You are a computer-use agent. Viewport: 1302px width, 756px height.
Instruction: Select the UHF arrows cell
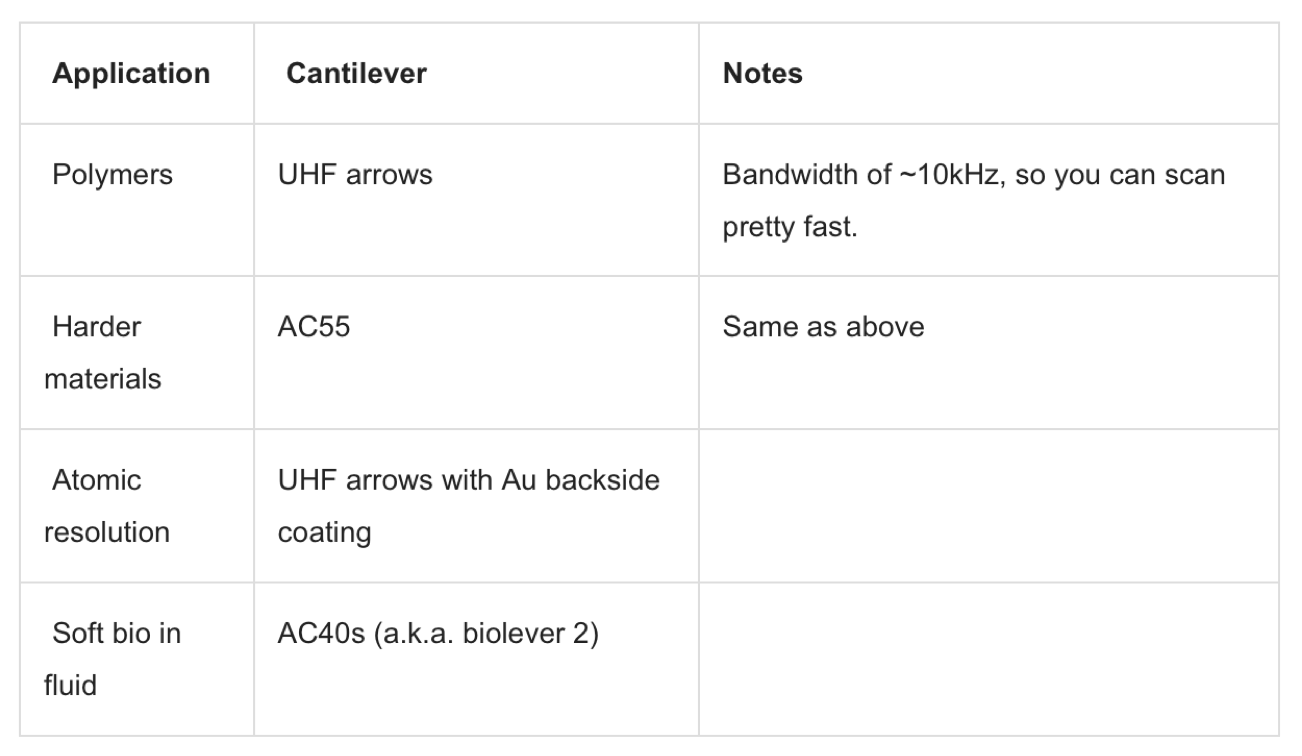476,200
